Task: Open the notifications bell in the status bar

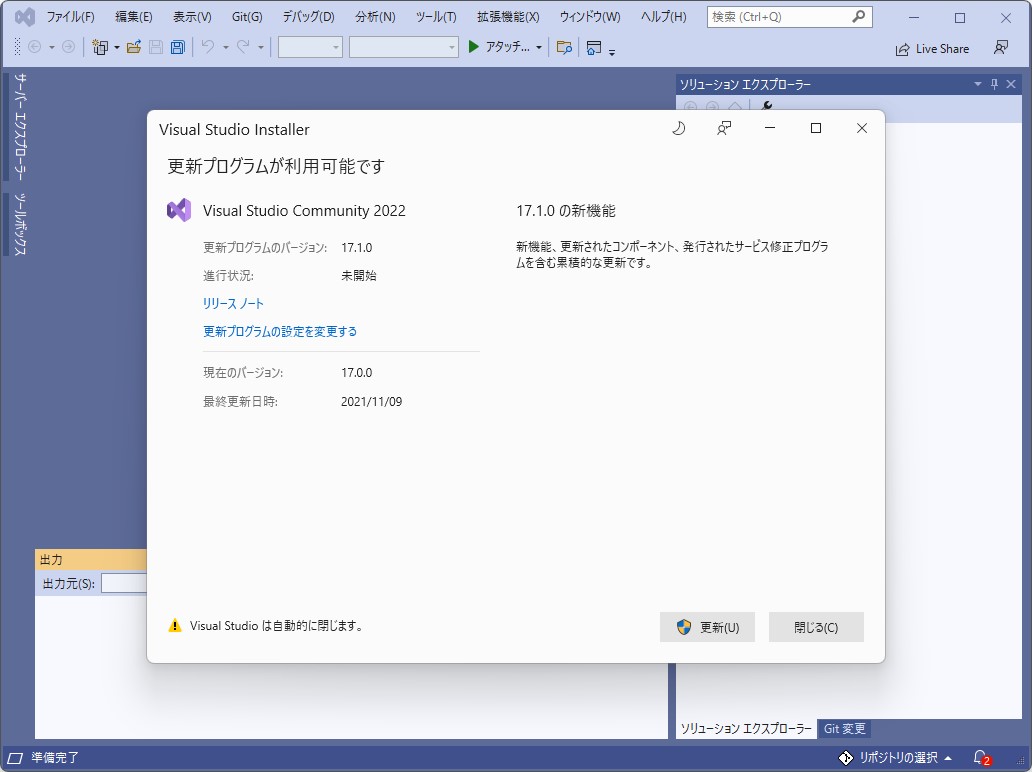Action: point(980,757)
